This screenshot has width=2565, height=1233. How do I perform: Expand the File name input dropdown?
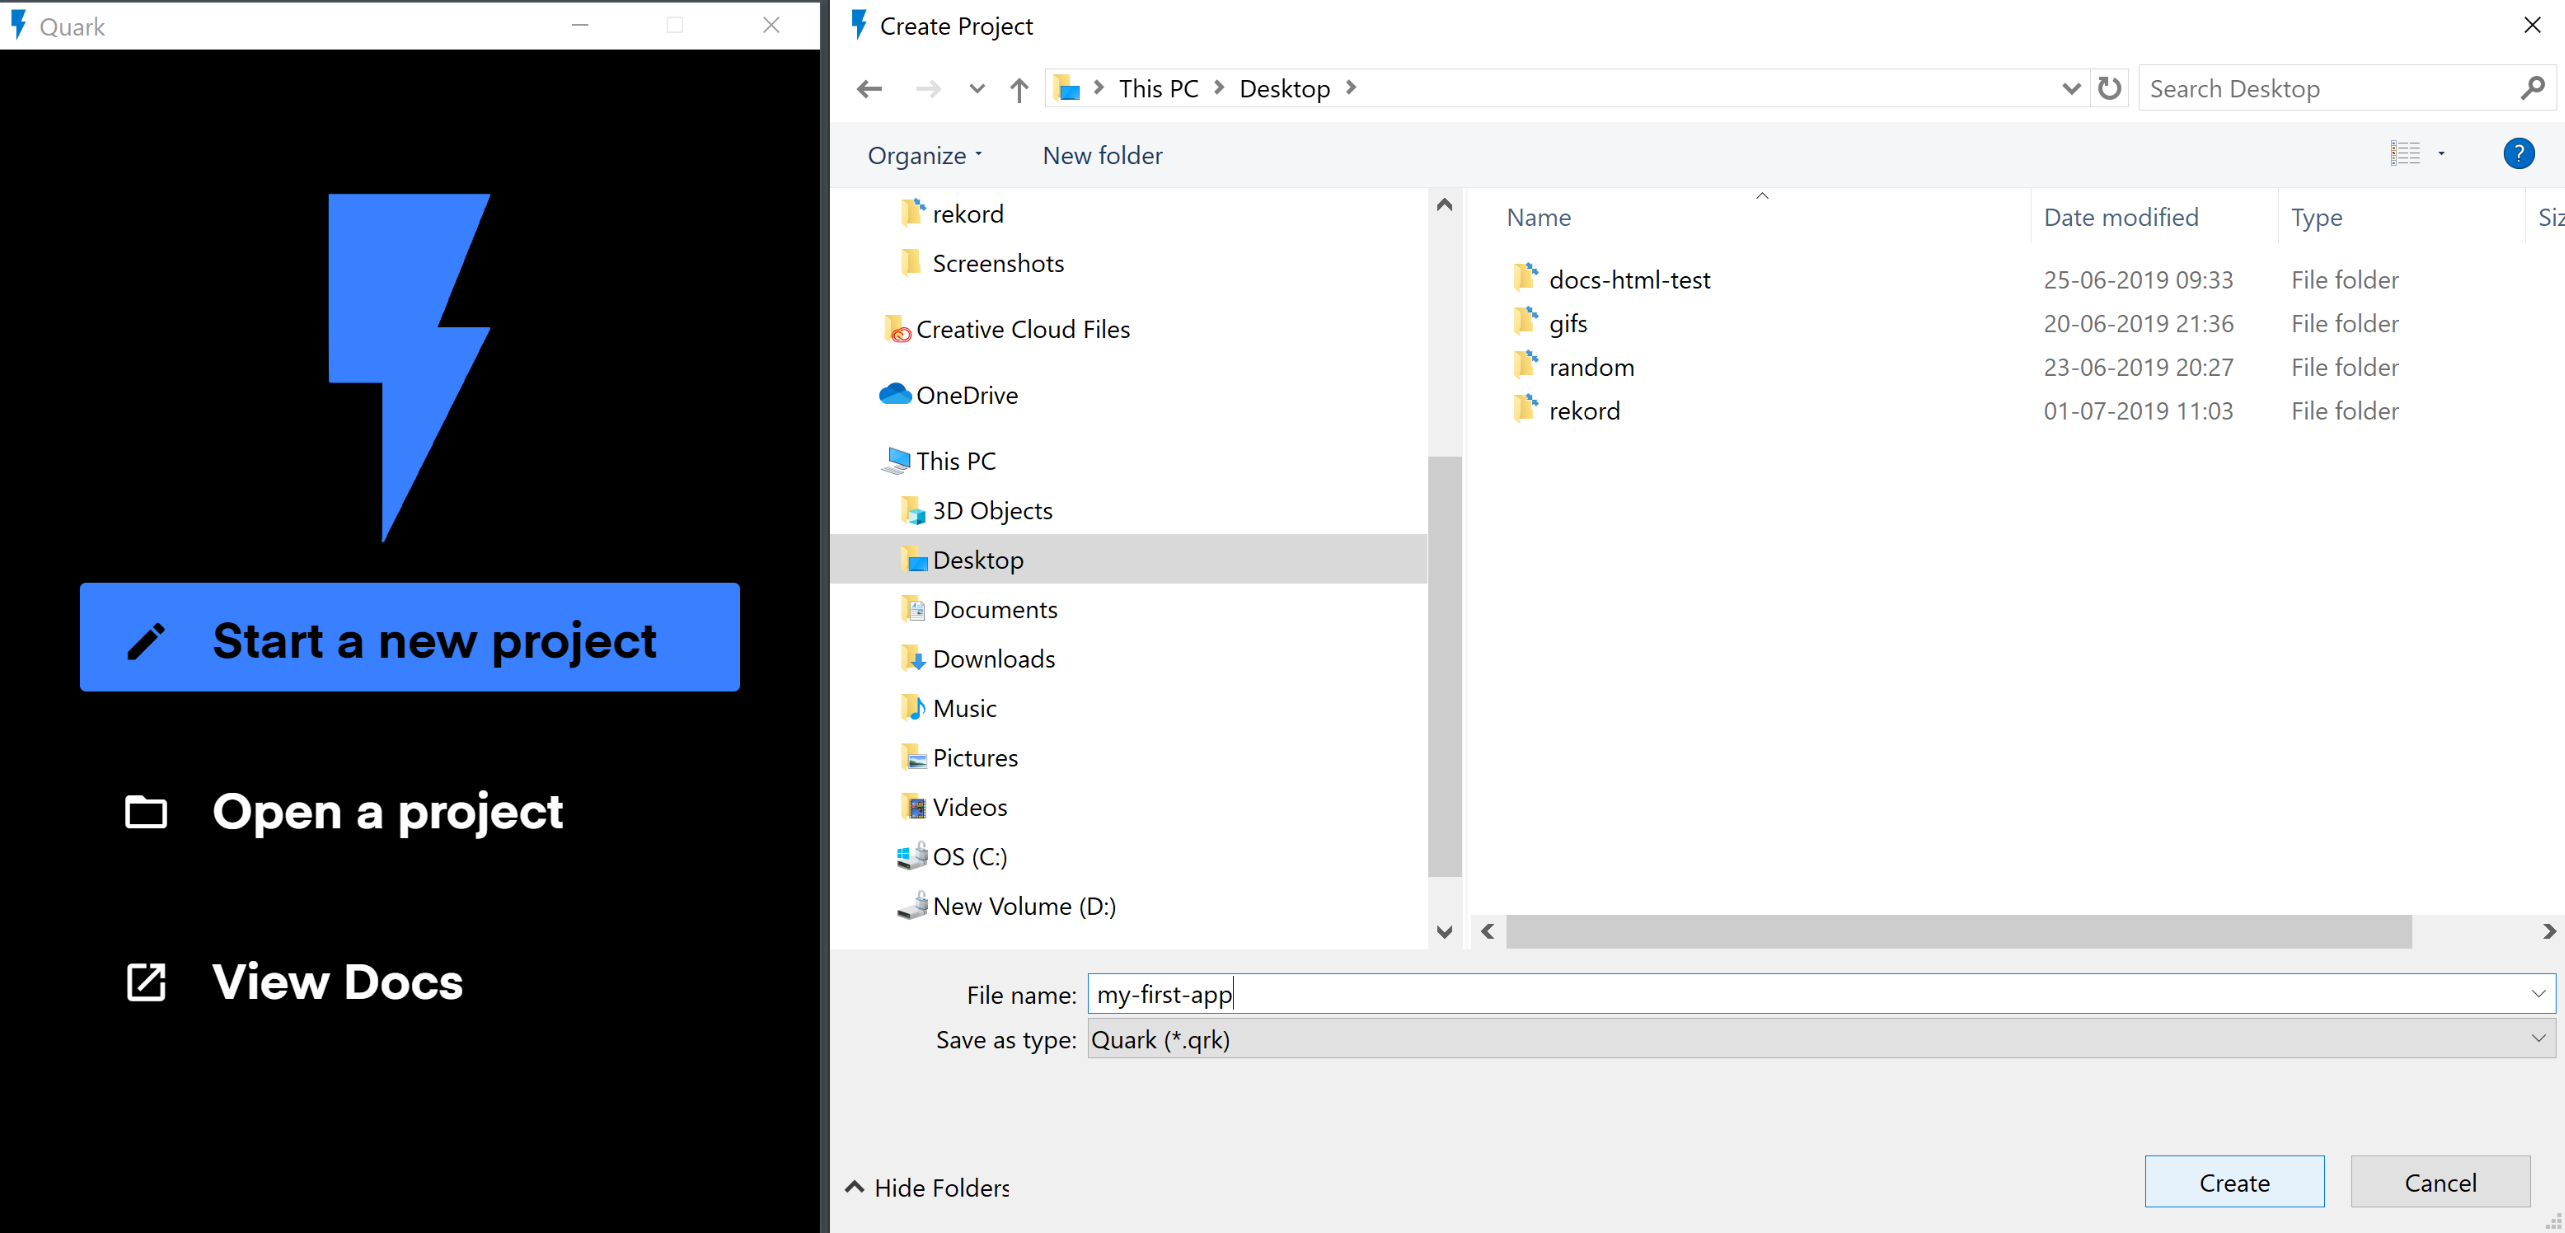2540,994
